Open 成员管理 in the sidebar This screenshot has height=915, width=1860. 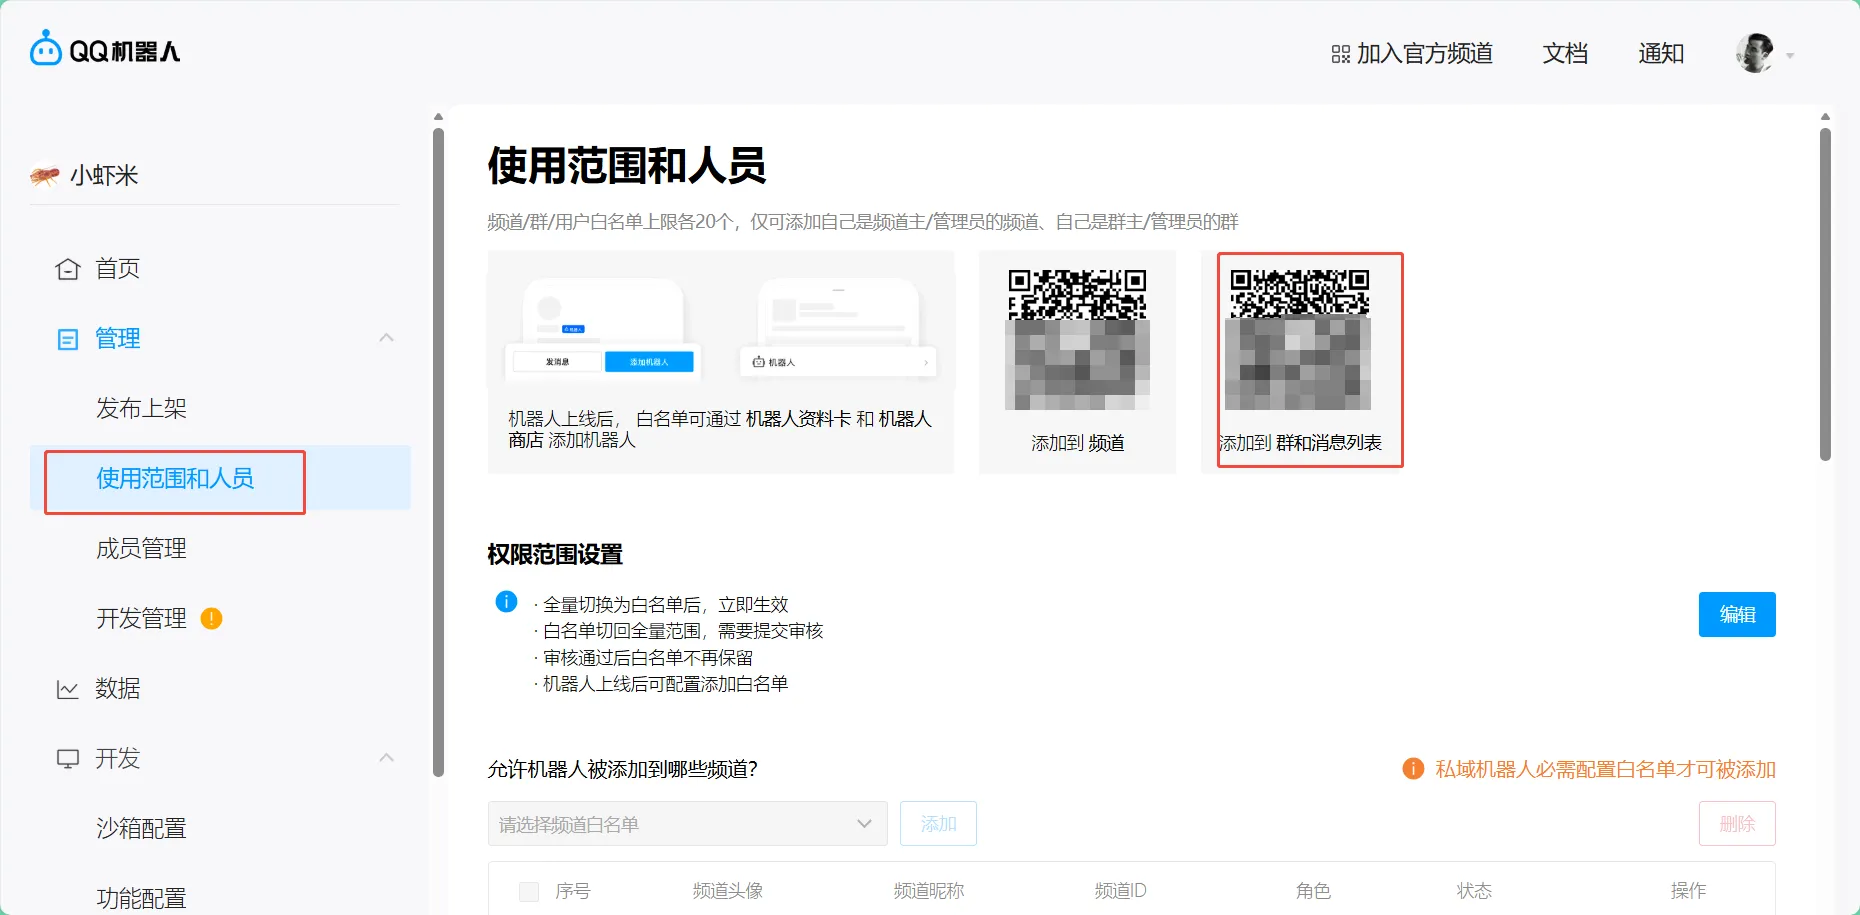(x=141, y=548)
